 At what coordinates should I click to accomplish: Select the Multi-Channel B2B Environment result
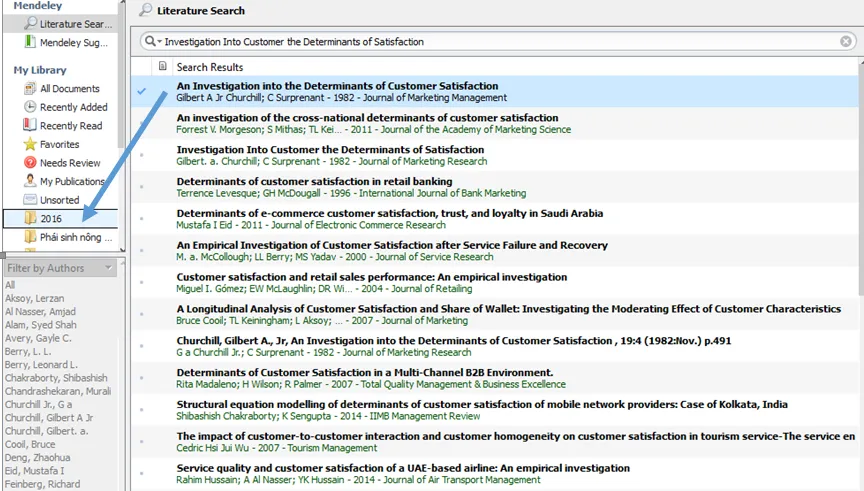pos(495,378)
